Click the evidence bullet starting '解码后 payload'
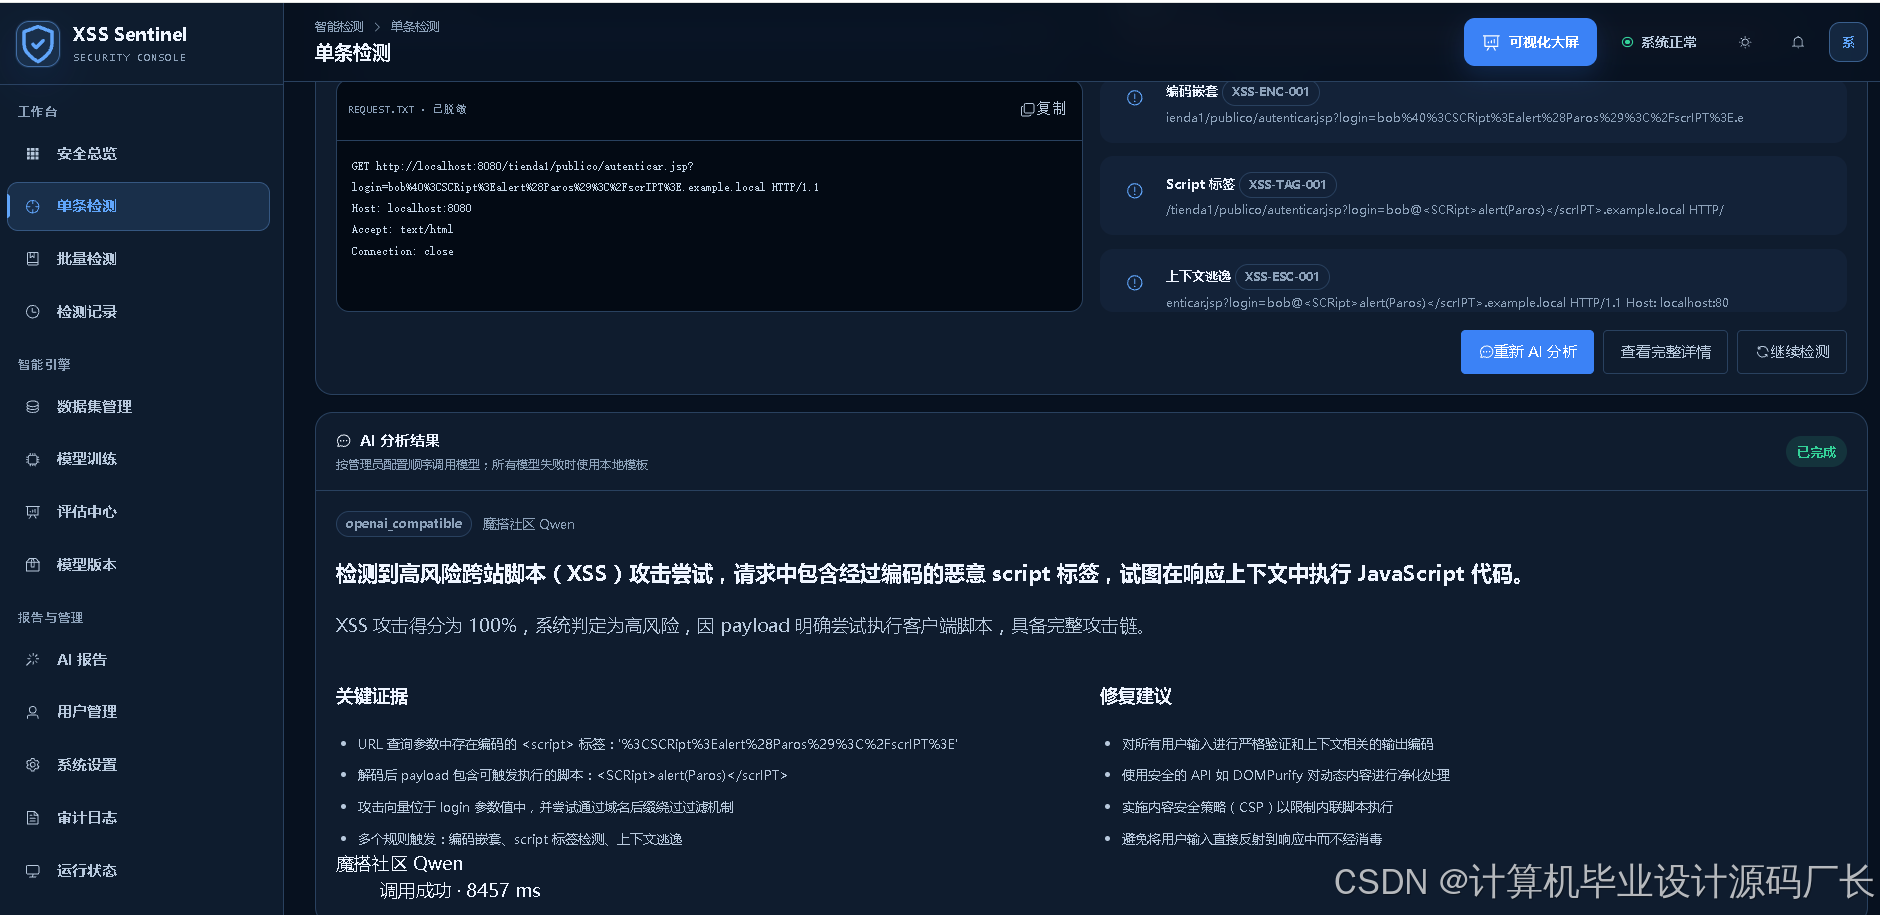This screenshot has width=1880, height=915. point(572,776)
